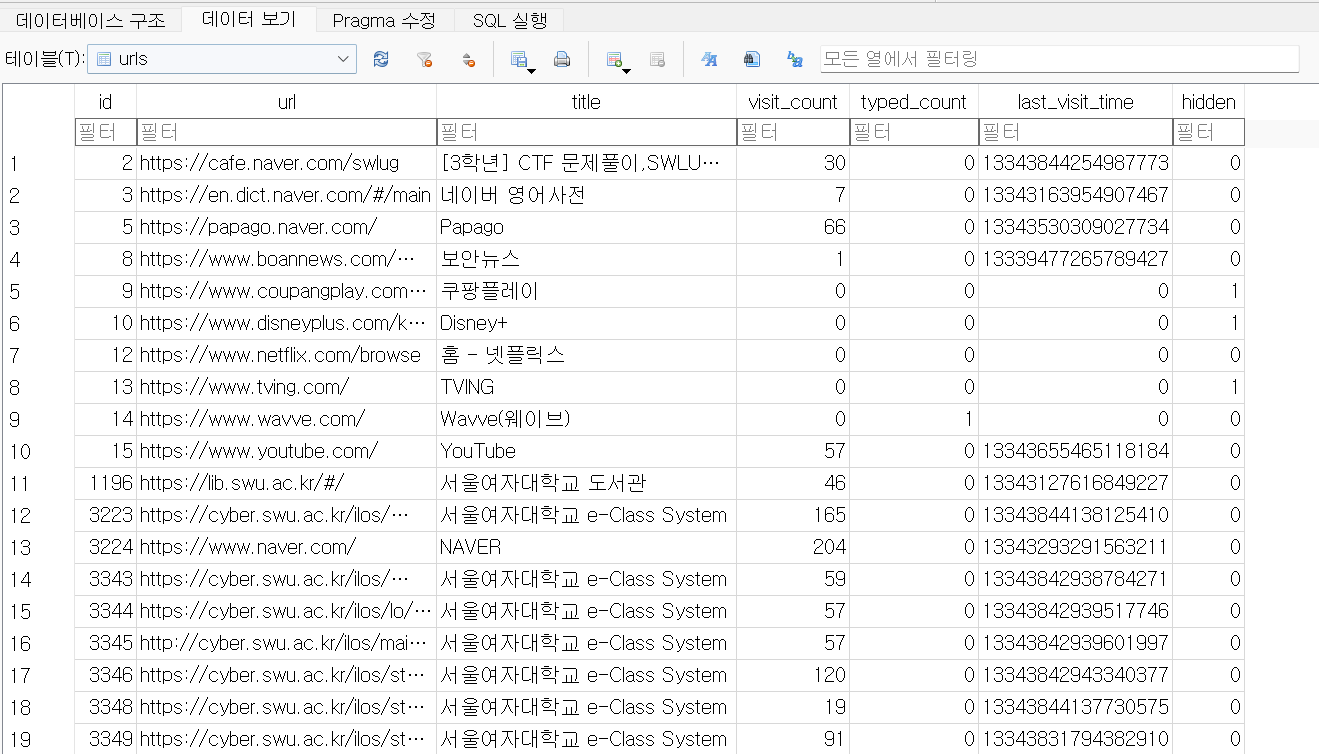Switch to the 데이터베이스 구조 tab
The height and width of the screenshot is (754, 1319).
click(91, 20)
